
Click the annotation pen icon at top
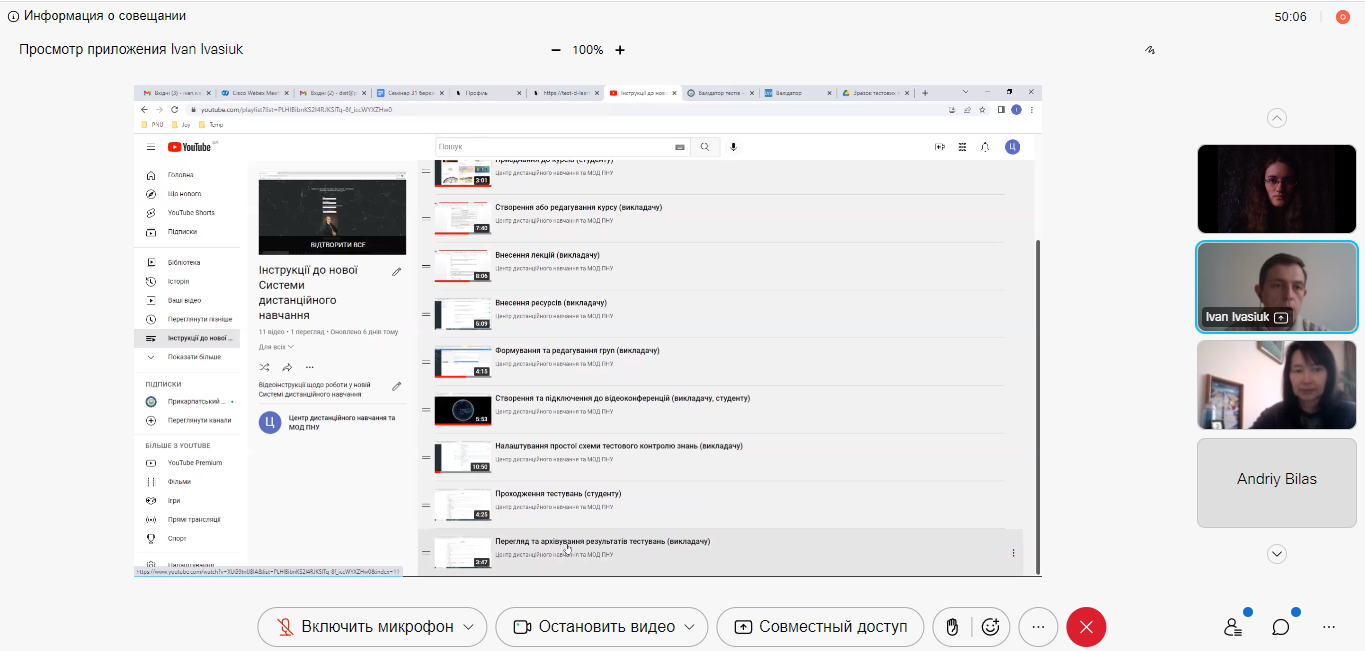coord(1150,50)
